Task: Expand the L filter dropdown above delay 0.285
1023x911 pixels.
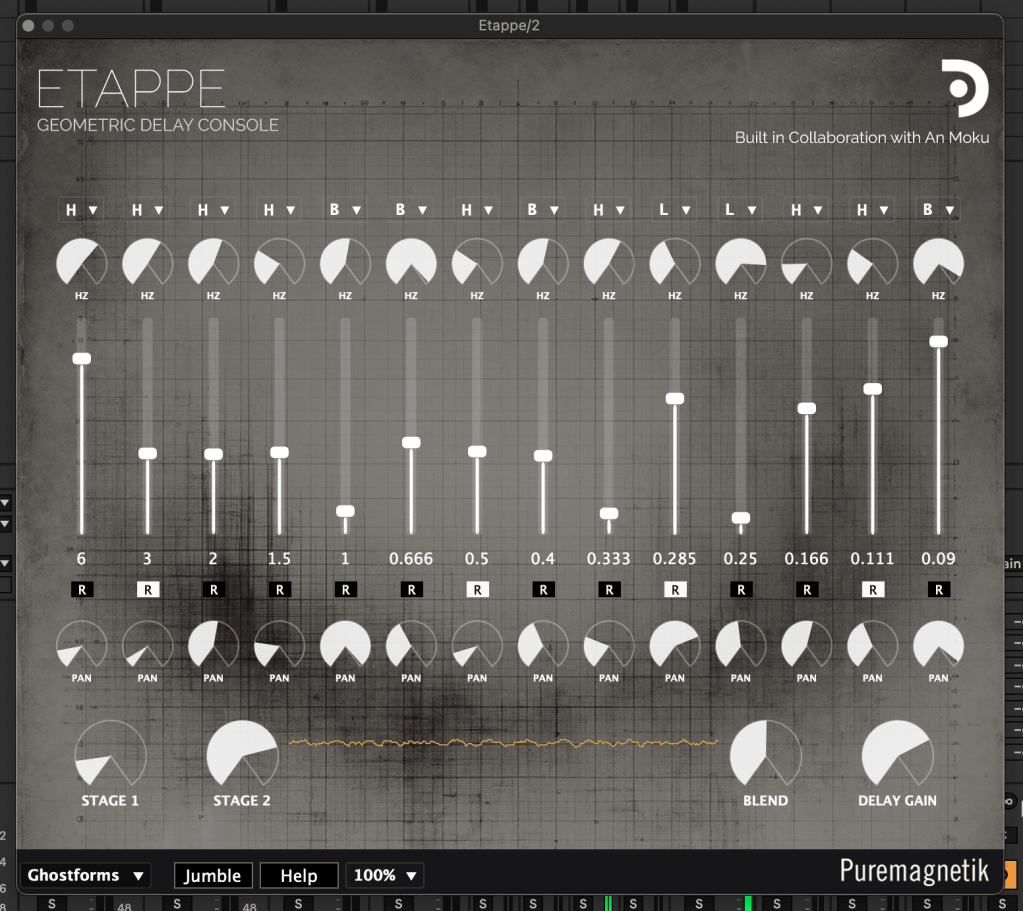Action: coord(674,210)
